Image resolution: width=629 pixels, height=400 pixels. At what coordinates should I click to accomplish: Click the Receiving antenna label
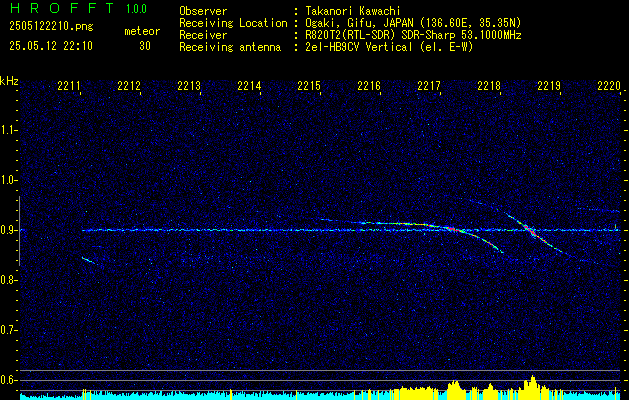click(230, 47)
